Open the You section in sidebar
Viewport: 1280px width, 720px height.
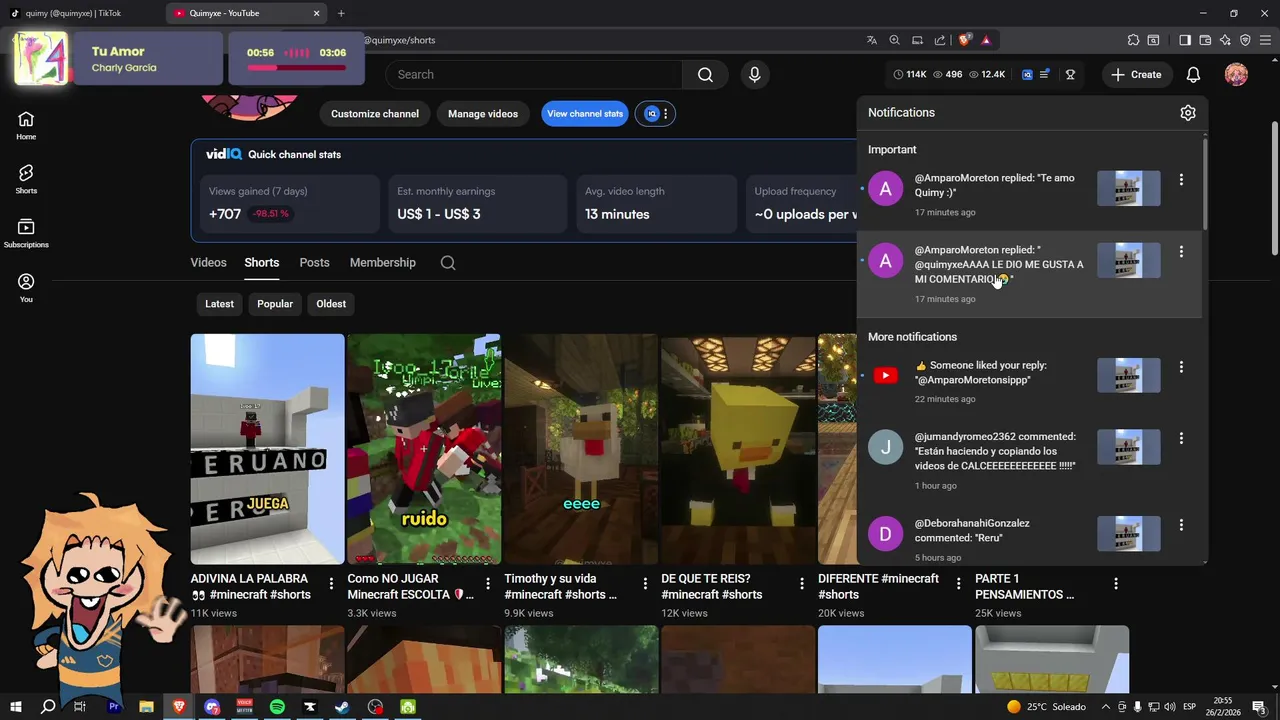click(26, 288)
